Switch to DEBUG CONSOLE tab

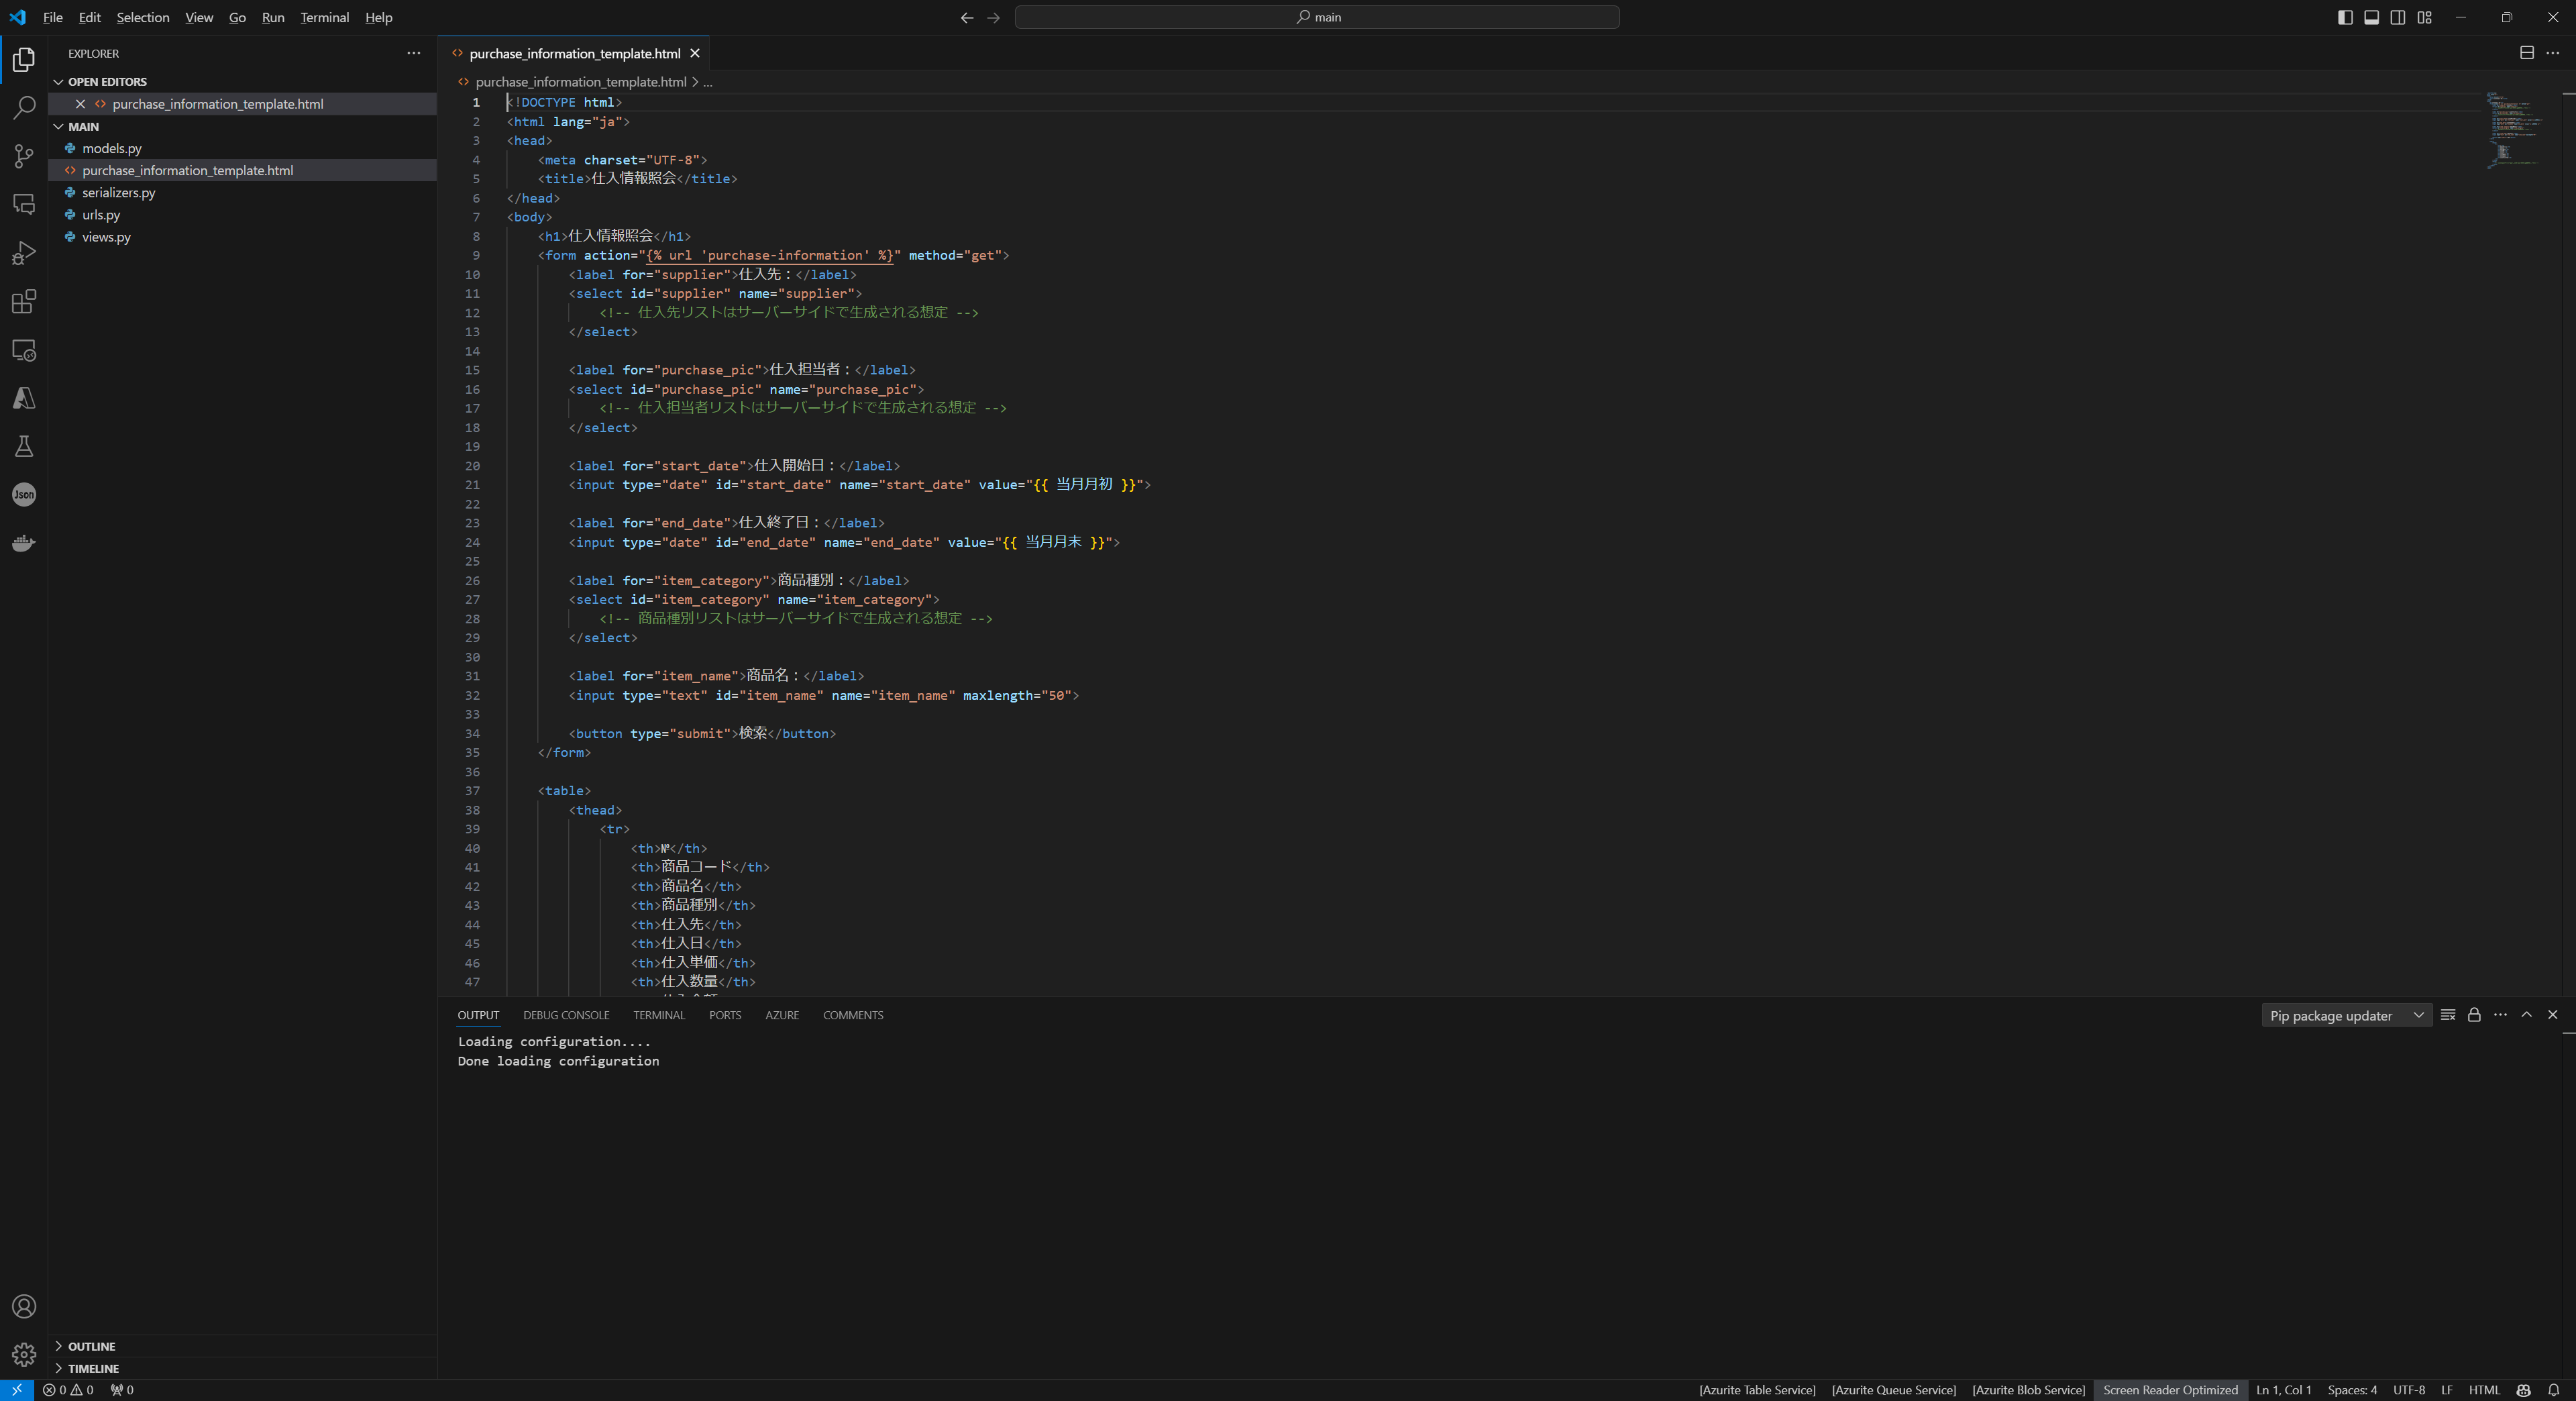coord(566,1015)
